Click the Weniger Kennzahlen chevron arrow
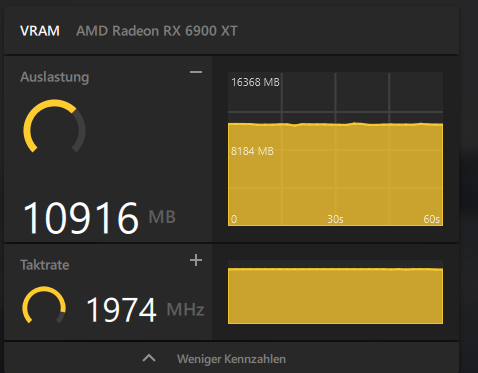This screenshot has width=478, height=373. (x=149, y=358)
